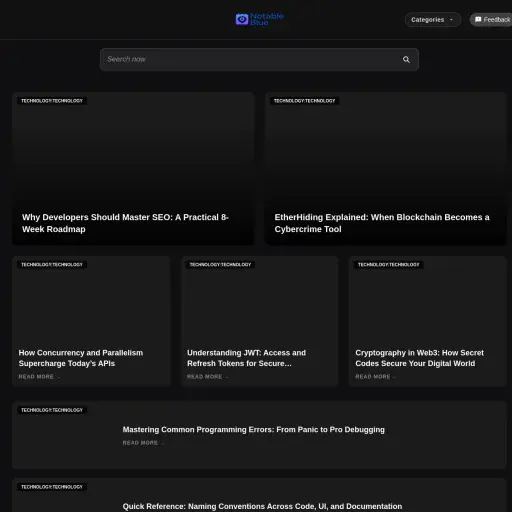Open Quick Reference Naming Conventions article title
The image size is (512, 512).
pos(262,506)
